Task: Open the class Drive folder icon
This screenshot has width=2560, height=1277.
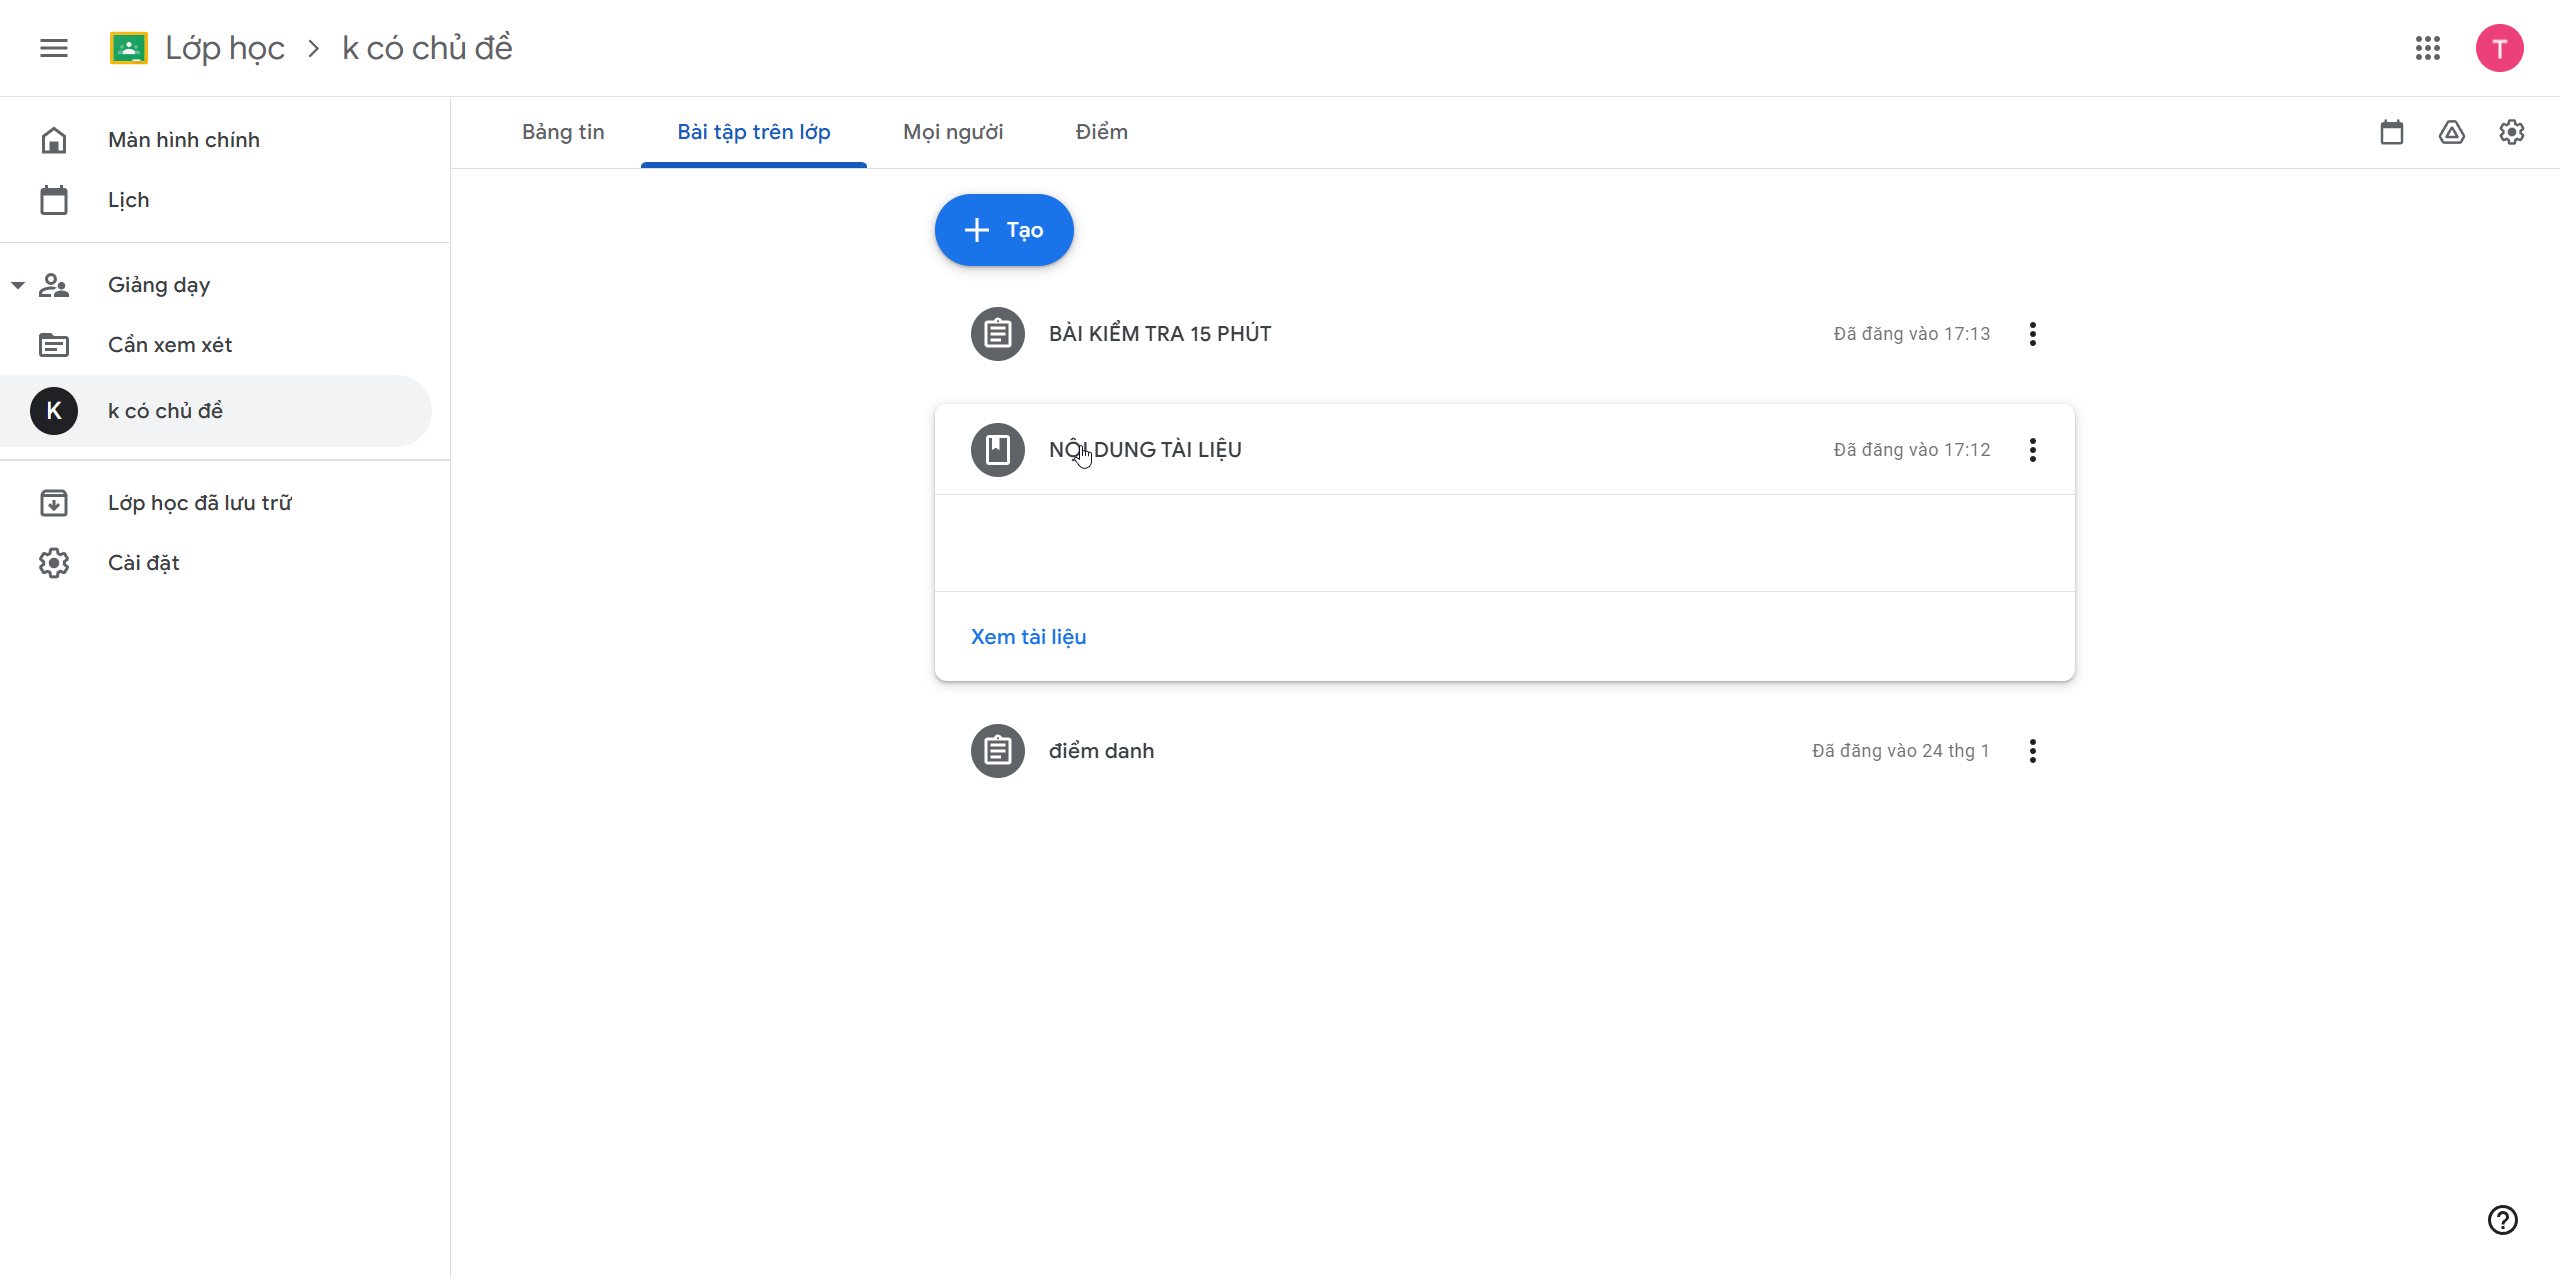Action: pyautogui.click(x=2452, y=132)
